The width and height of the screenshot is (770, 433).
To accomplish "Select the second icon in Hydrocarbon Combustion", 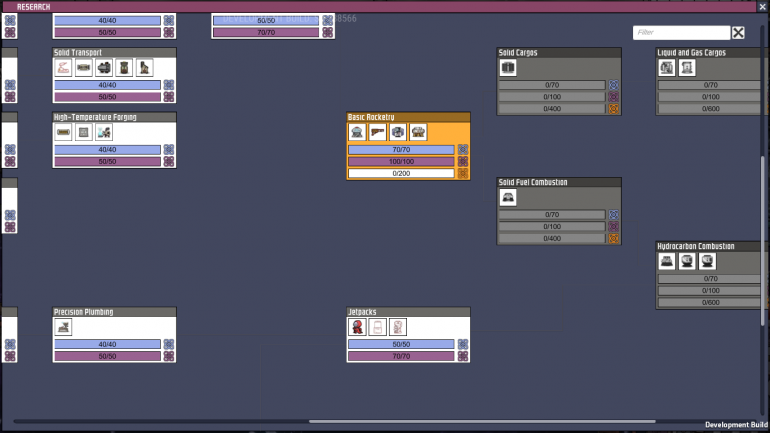I will (687, 261).
